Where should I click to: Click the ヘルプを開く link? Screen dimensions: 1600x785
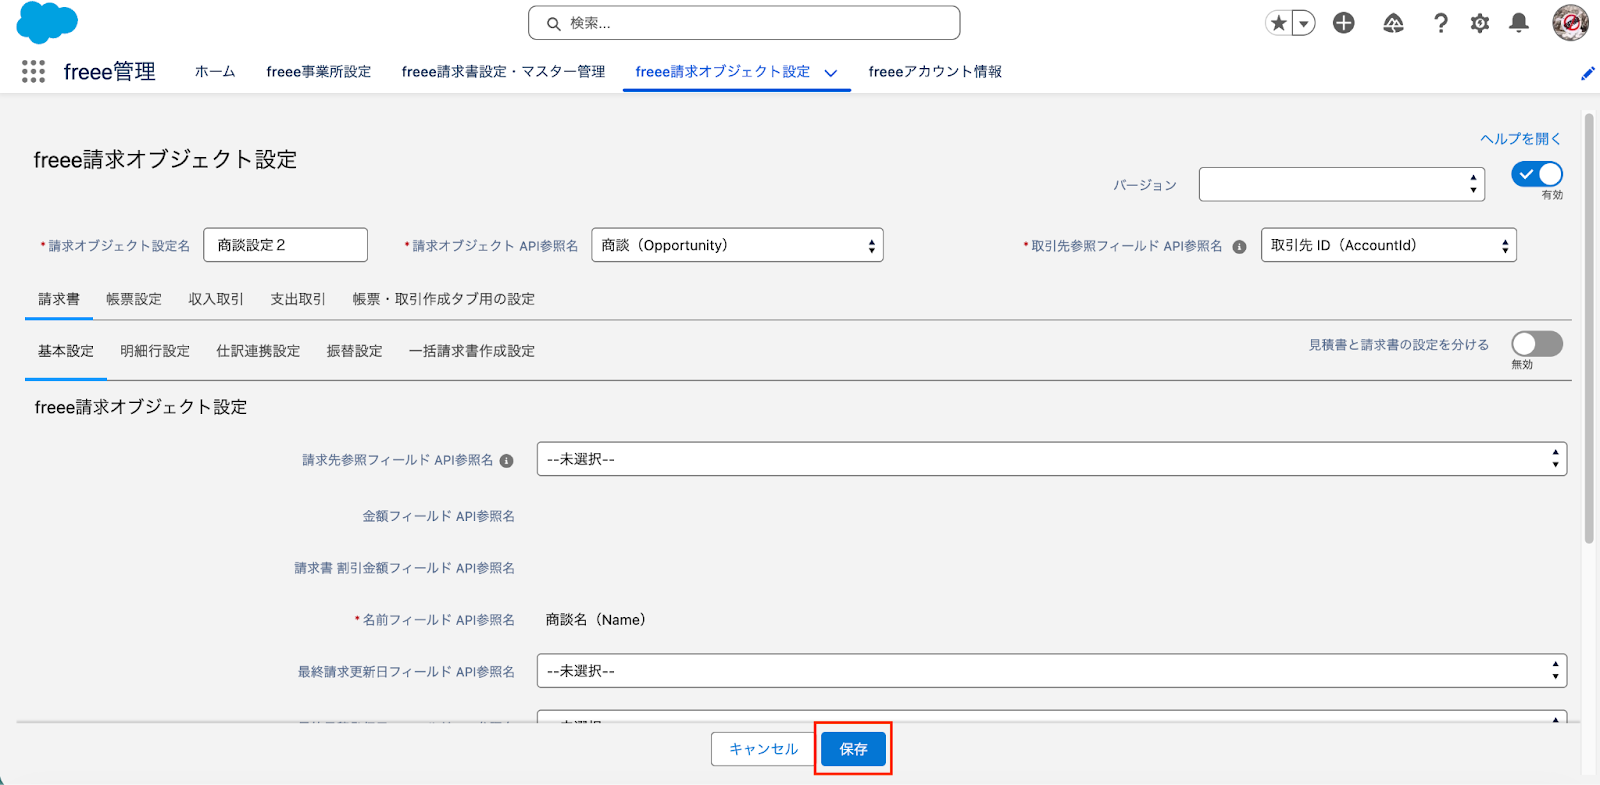pos(1520,139)
